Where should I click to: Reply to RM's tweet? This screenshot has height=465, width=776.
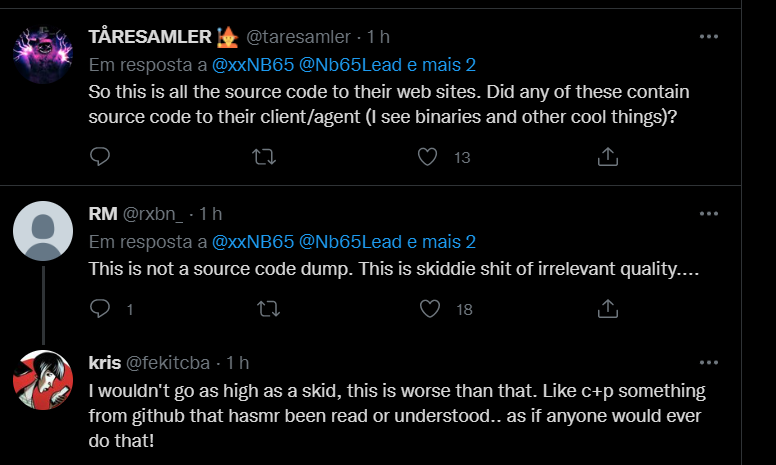pyautogui.click(x=99, y=309)
